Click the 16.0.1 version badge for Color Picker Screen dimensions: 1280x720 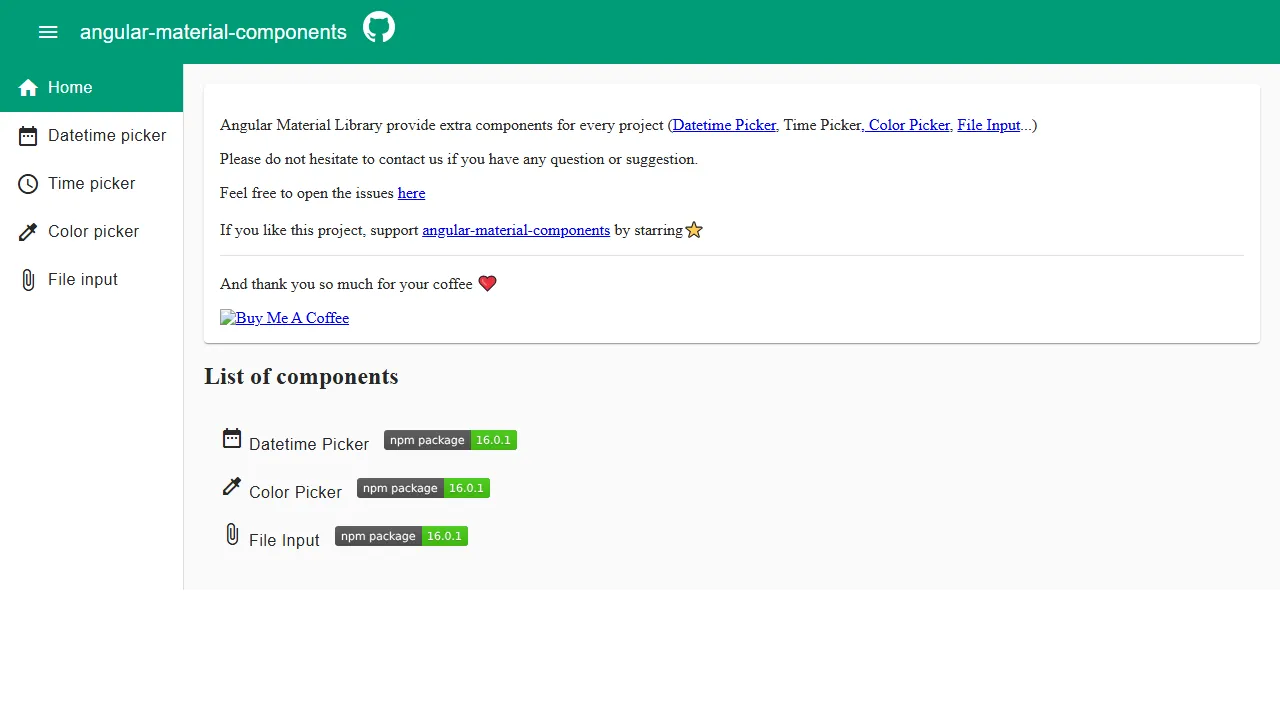(466, 488)
